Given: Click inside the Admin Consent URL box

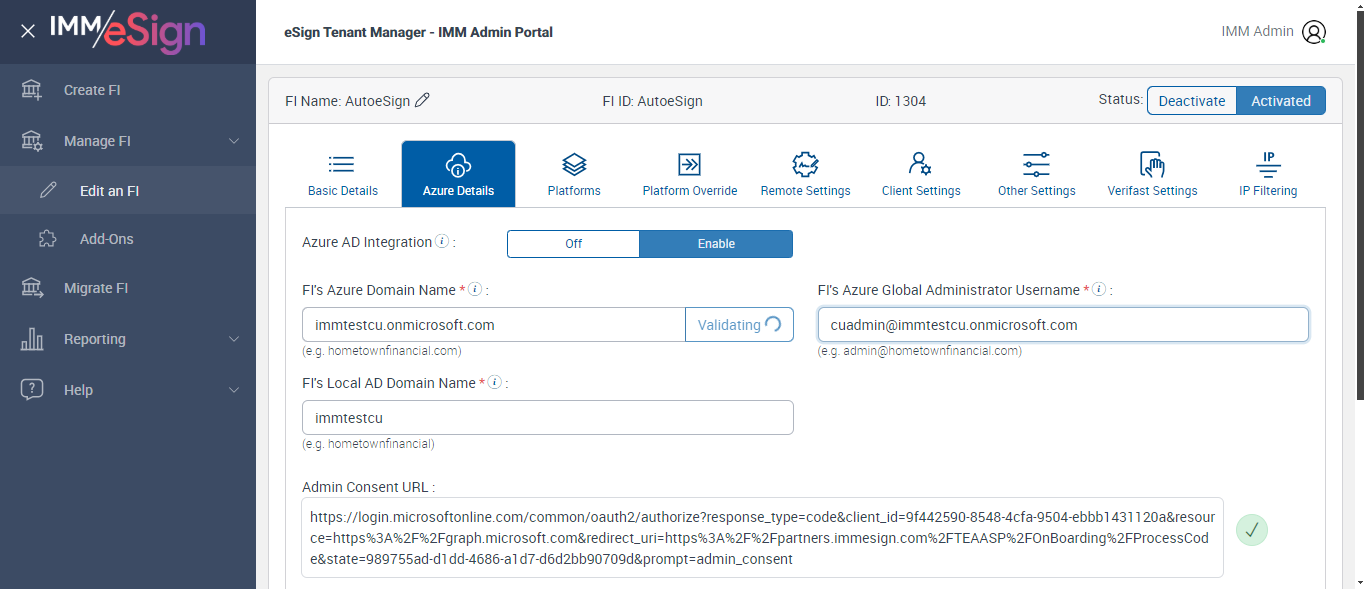Looking at the screenshot, I should click(x=763, y=538).
